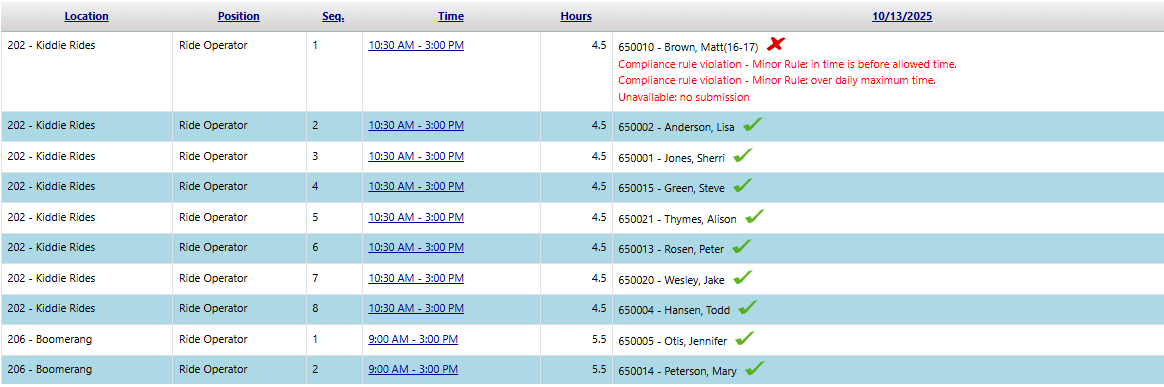The height and width of the screenshot is (387, 1164).
Task: Open the time link for Kiddie Rides seq 6
Action: 416,247
